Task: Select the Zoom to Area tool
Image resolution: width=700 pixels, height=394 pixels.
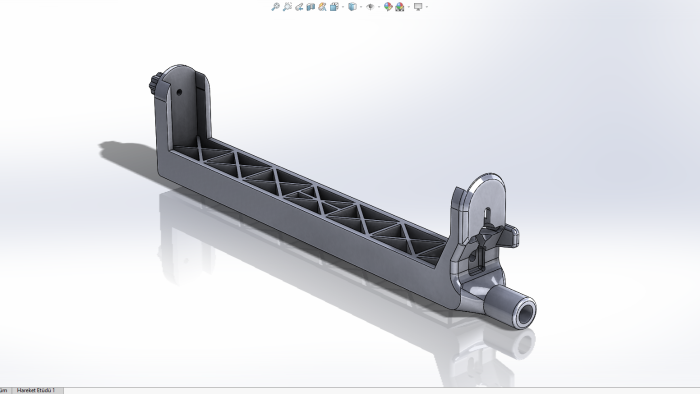Action: point(287,7)
